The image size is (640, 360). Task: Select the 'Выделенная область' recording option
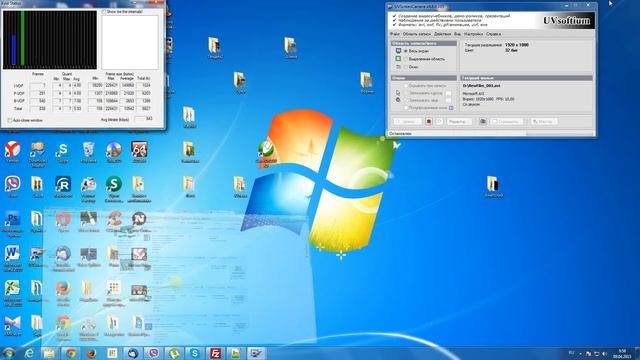[424, 59]
